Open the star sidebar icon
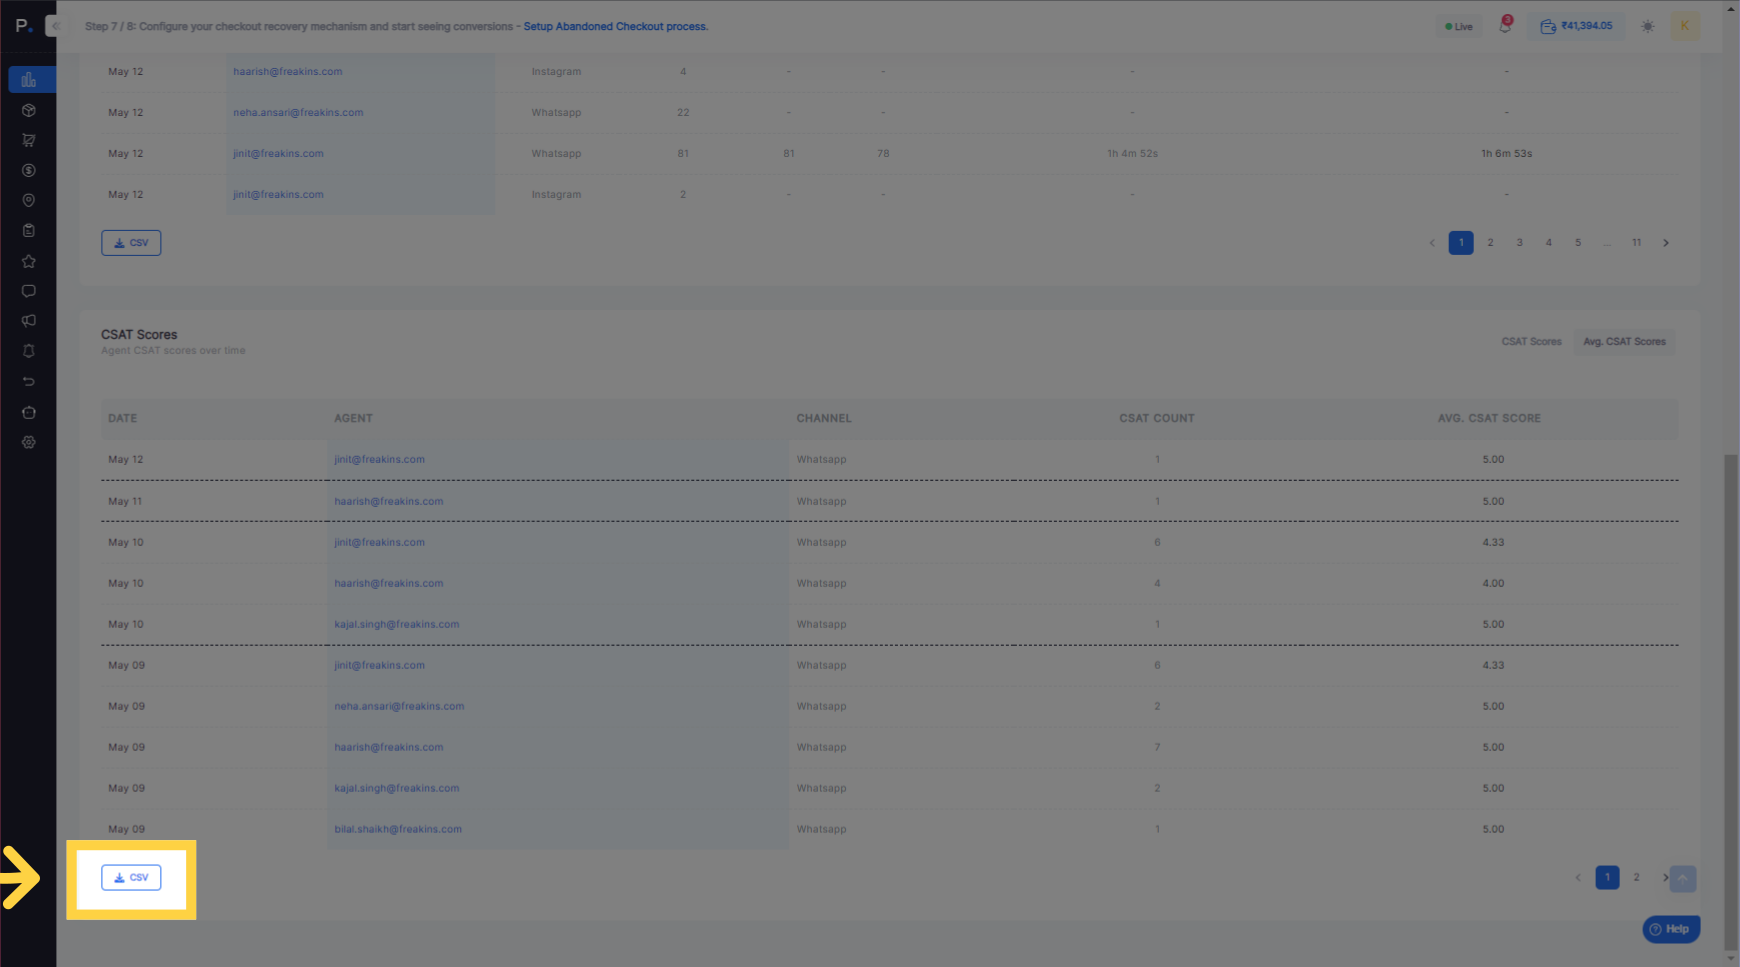This screenshot has height=967, width=1740. click(29, 261)
